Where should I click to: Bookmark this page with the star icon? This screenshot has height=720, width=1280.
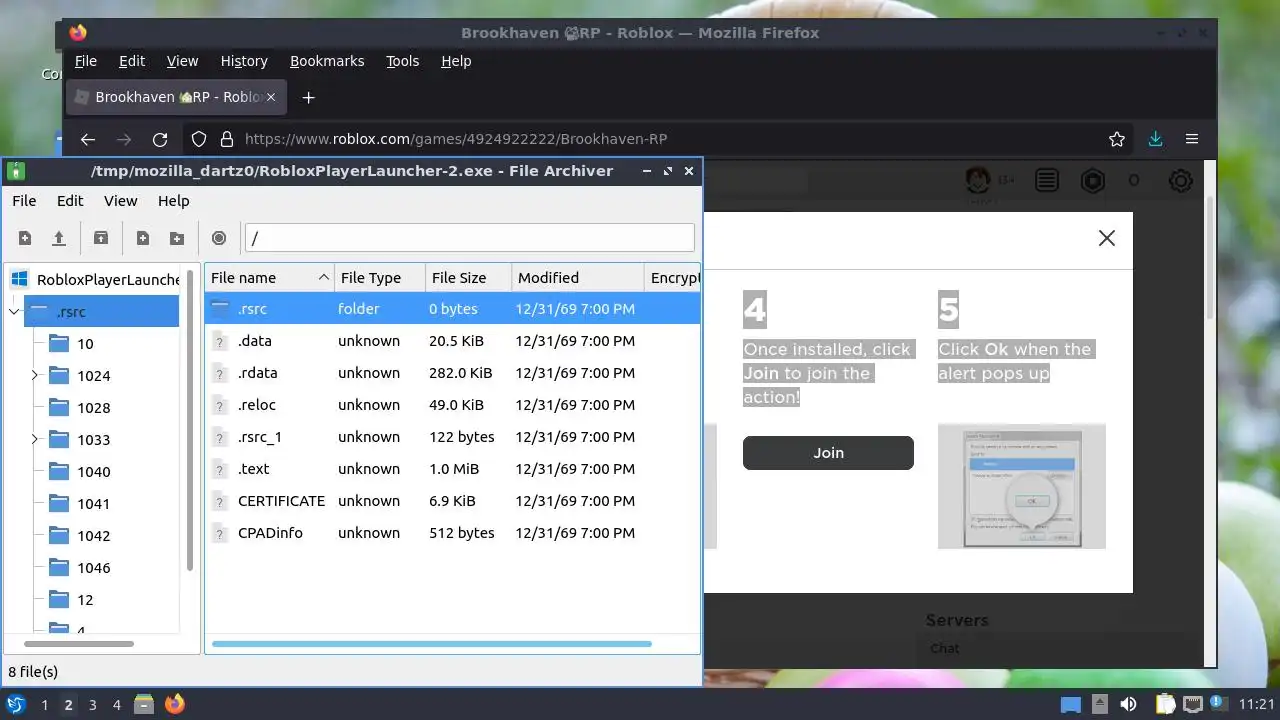[x=1117, y=139]
